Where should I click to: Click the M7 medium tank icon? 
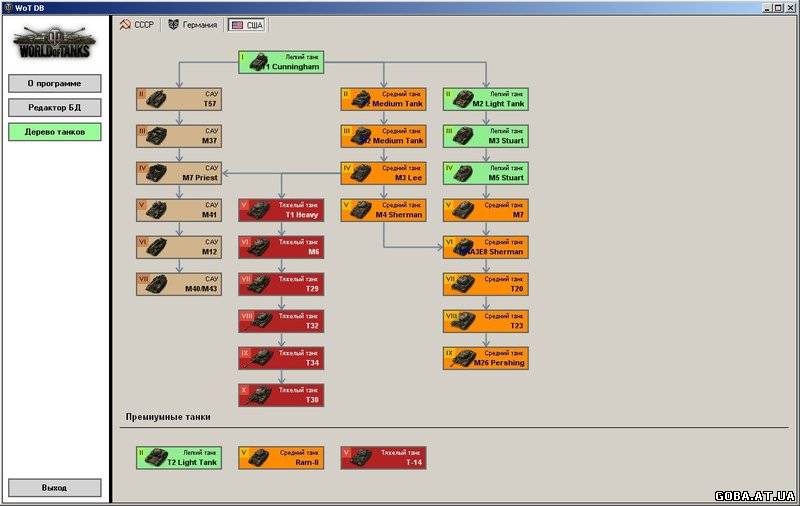[463, 210]
